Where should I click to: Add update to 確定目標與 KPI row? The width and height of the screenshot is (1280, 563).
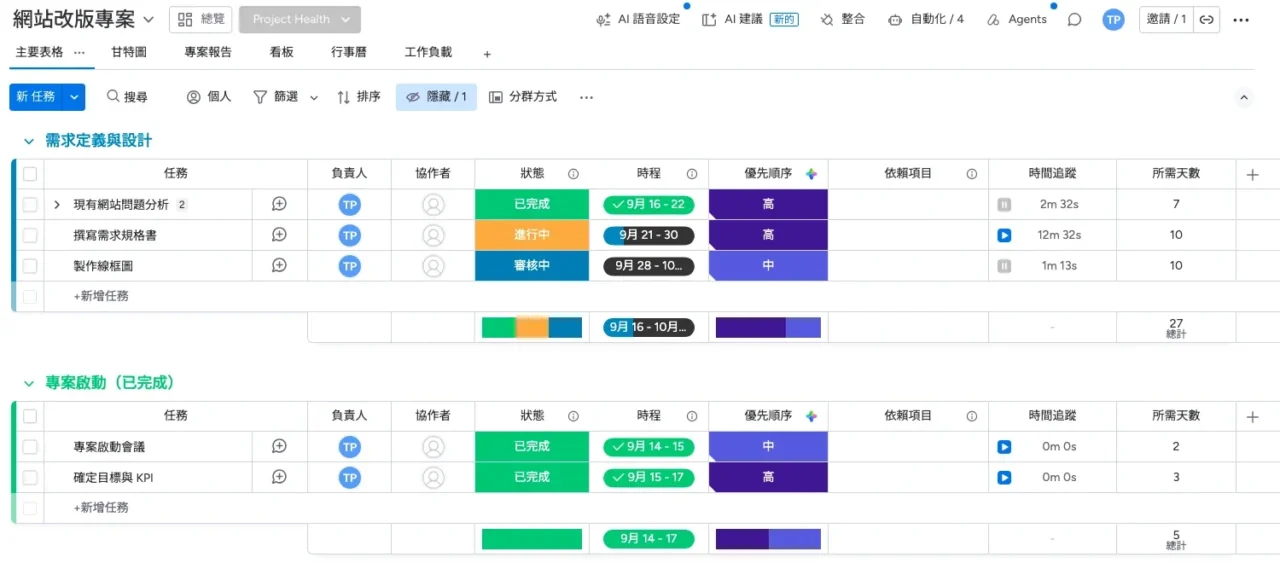[x=280, y=478]
